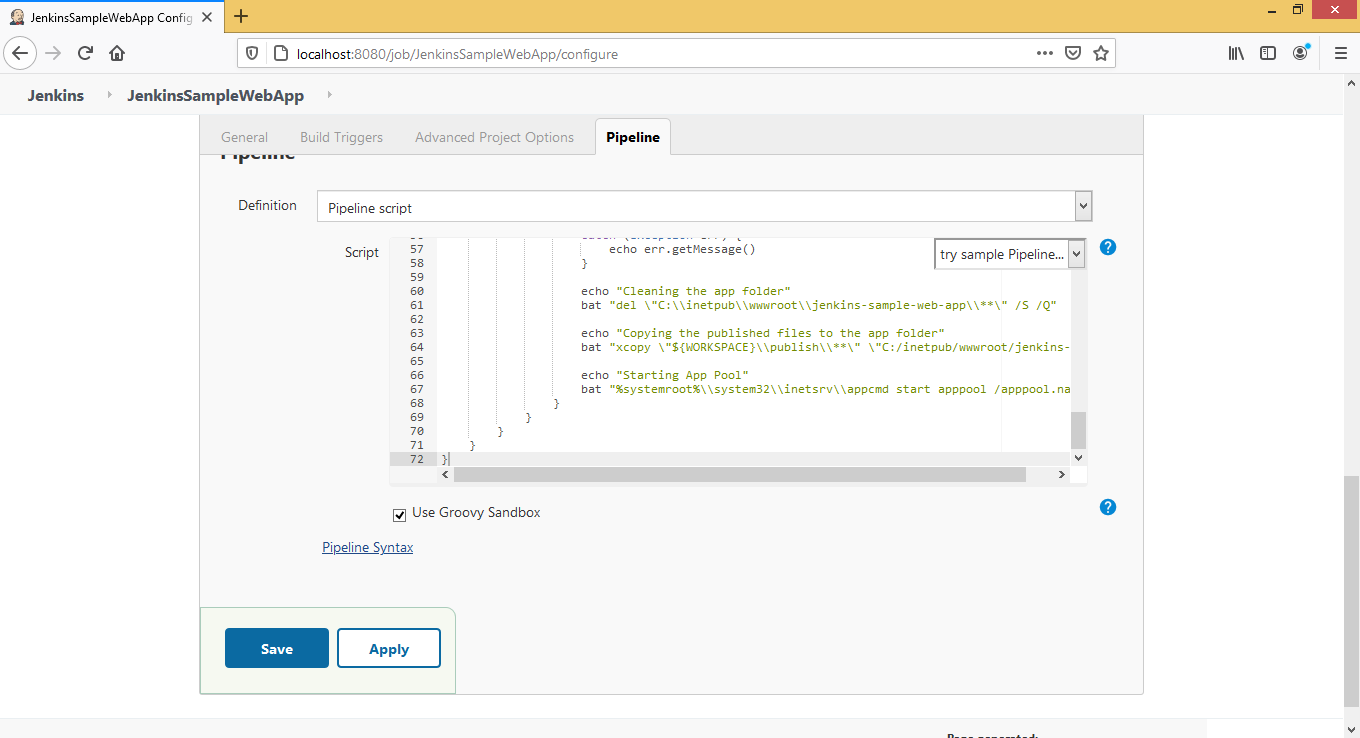
Task: Click the browser page vertical scrollbar
Action: click(1351, 590)
